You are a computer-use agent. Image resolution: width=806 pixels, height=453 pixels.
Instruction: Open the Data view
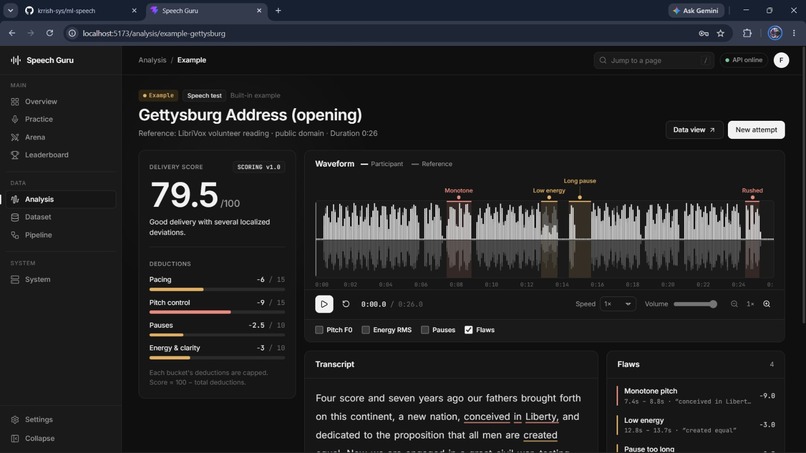coord(694,130)
